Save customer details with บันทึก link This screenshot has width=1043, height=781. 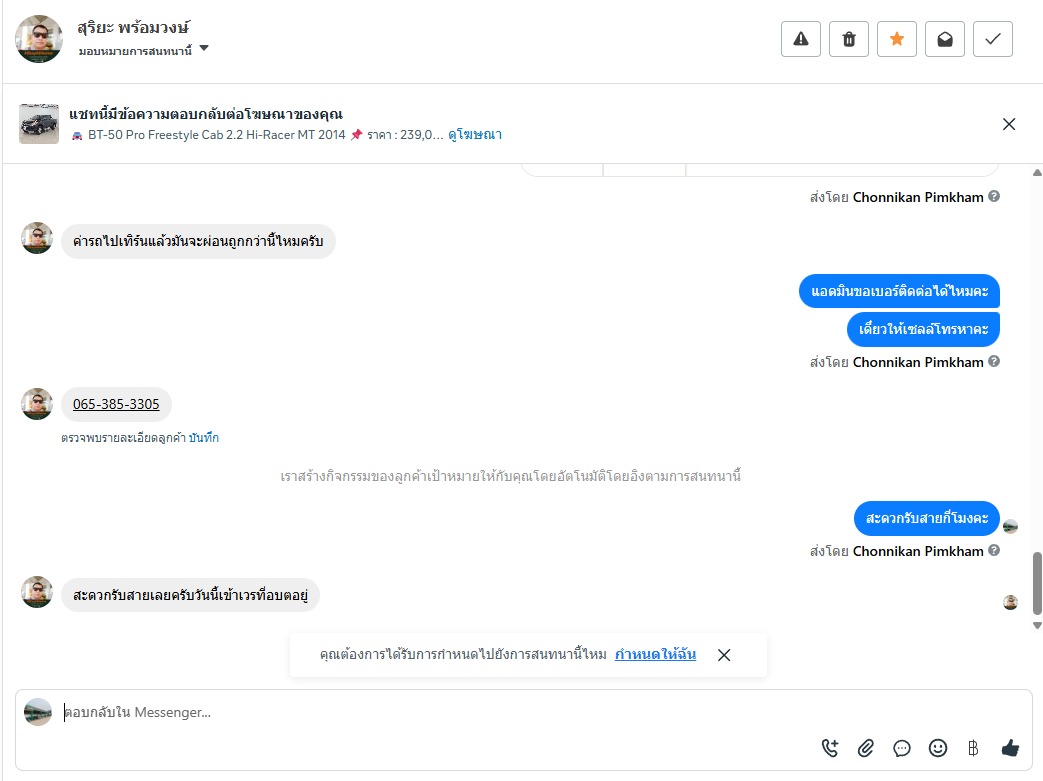point(204,438)
